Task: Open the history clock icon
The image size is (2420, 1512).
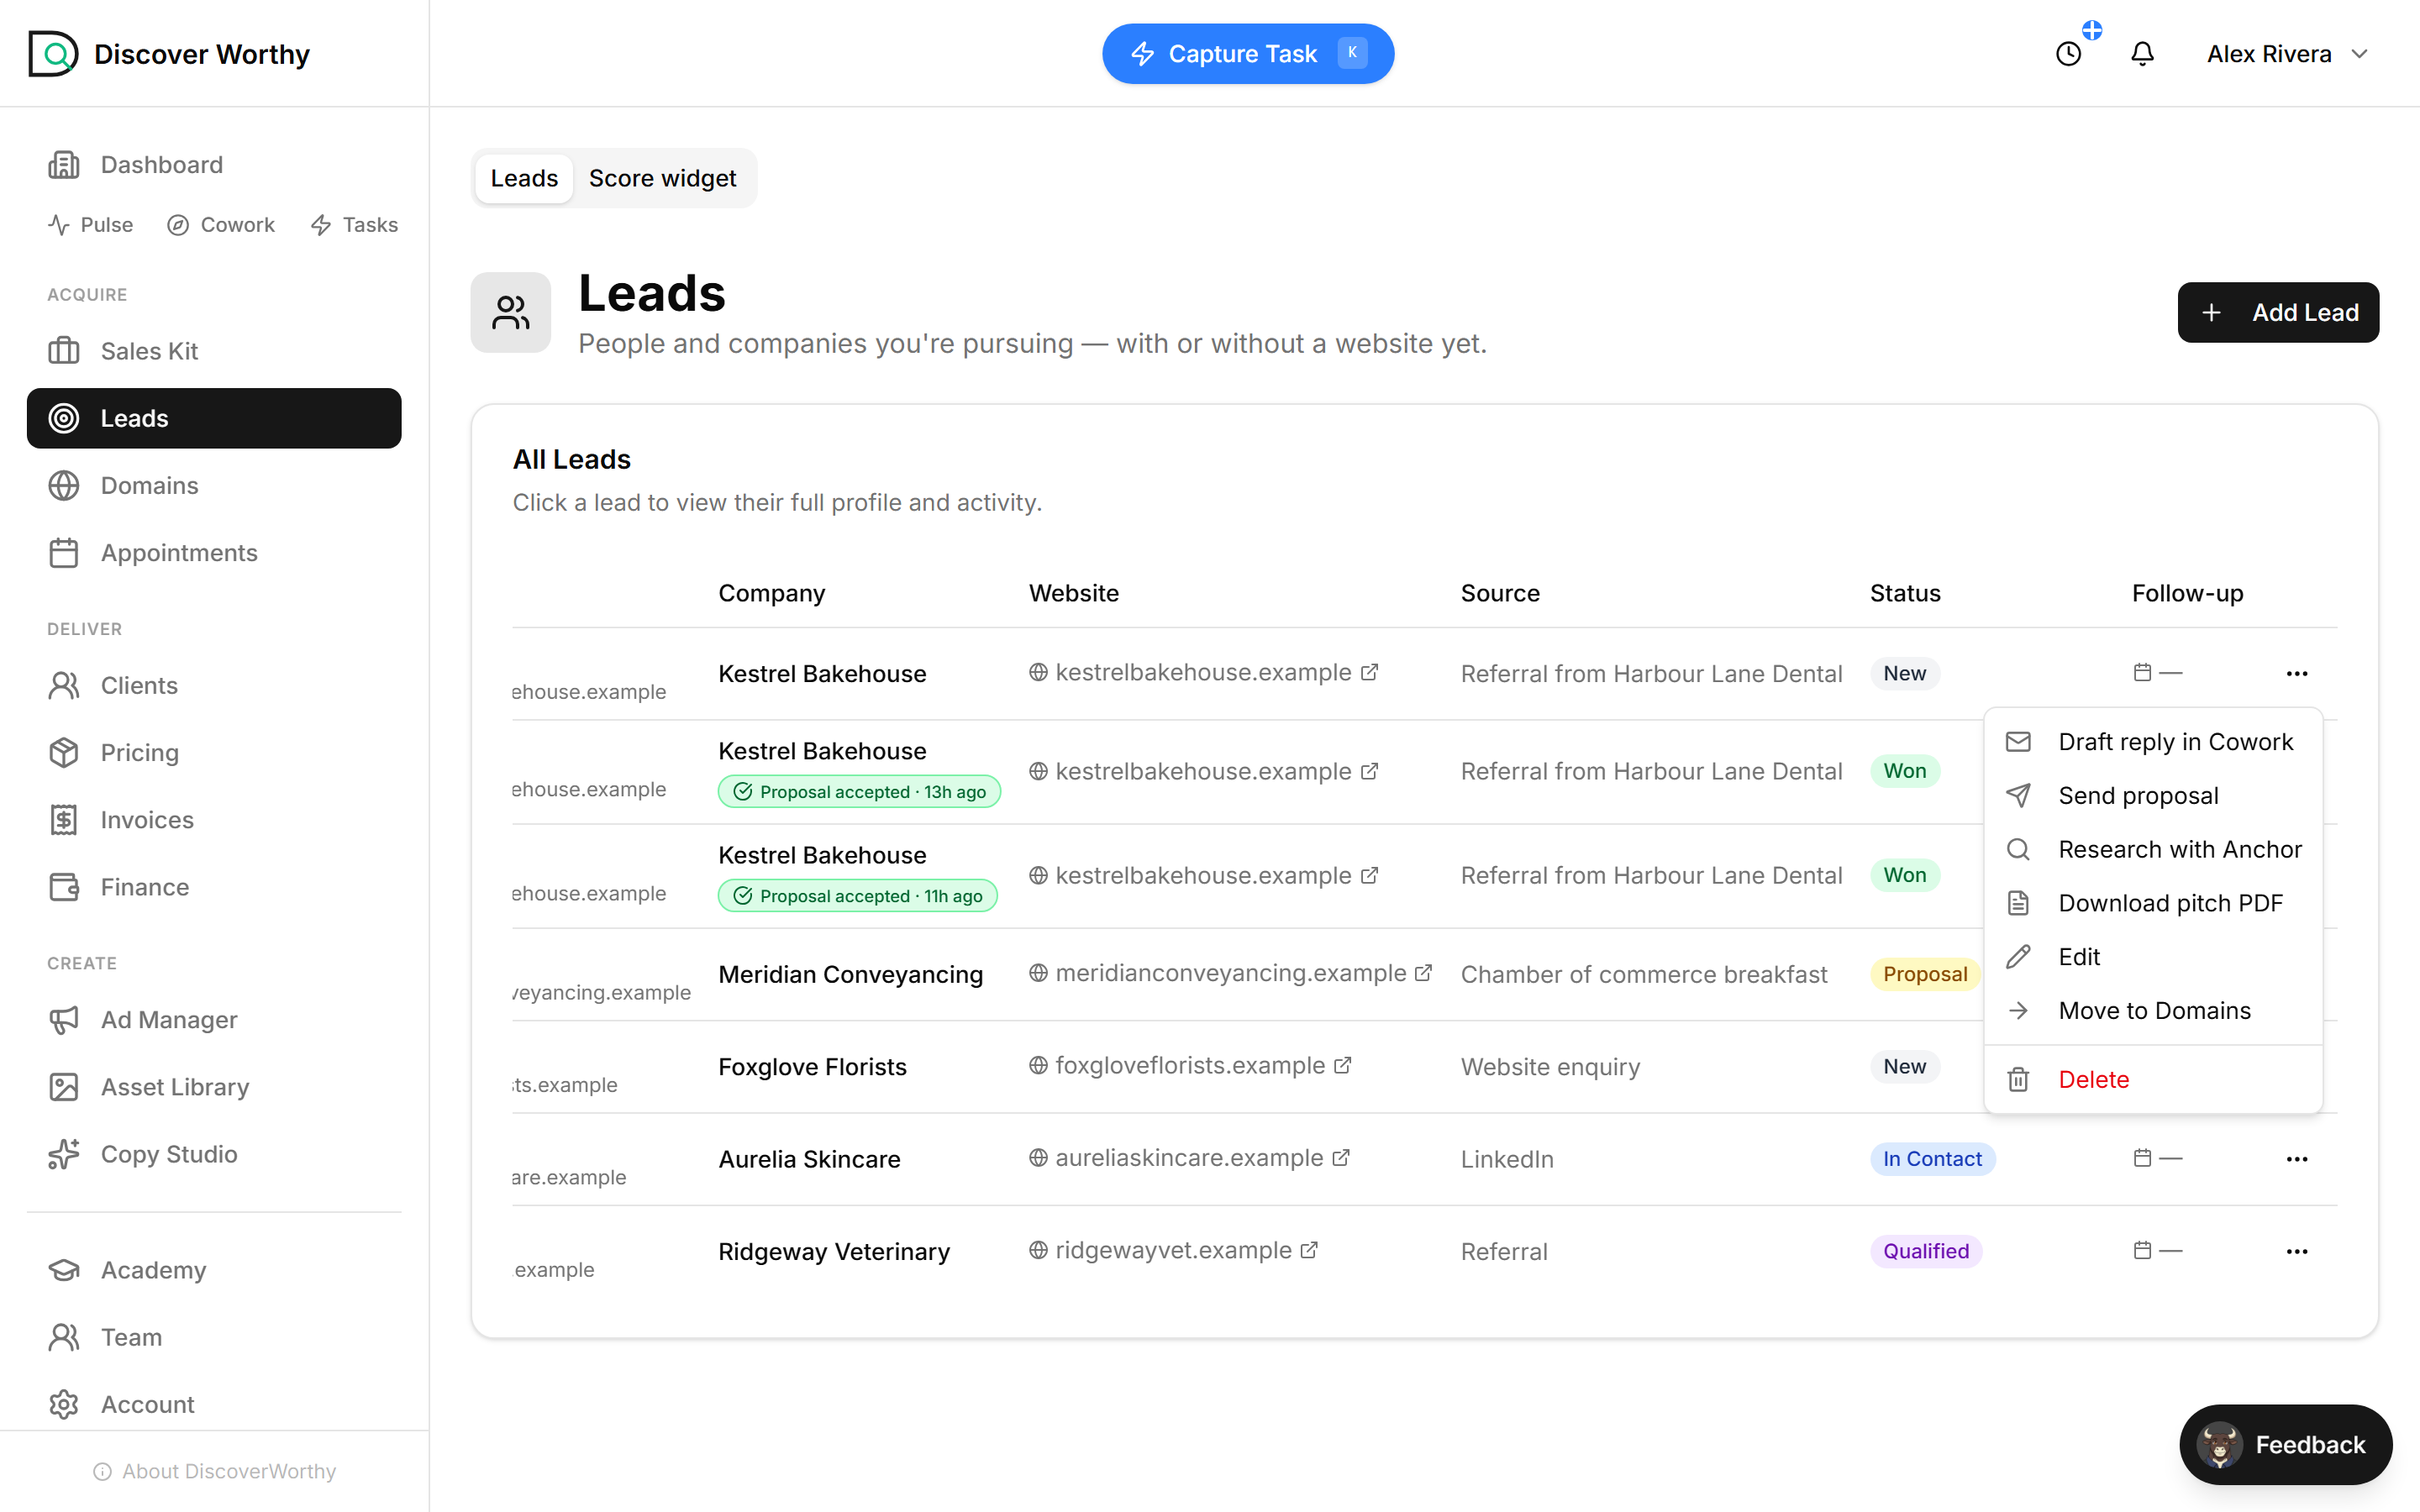Action: 2068,54
